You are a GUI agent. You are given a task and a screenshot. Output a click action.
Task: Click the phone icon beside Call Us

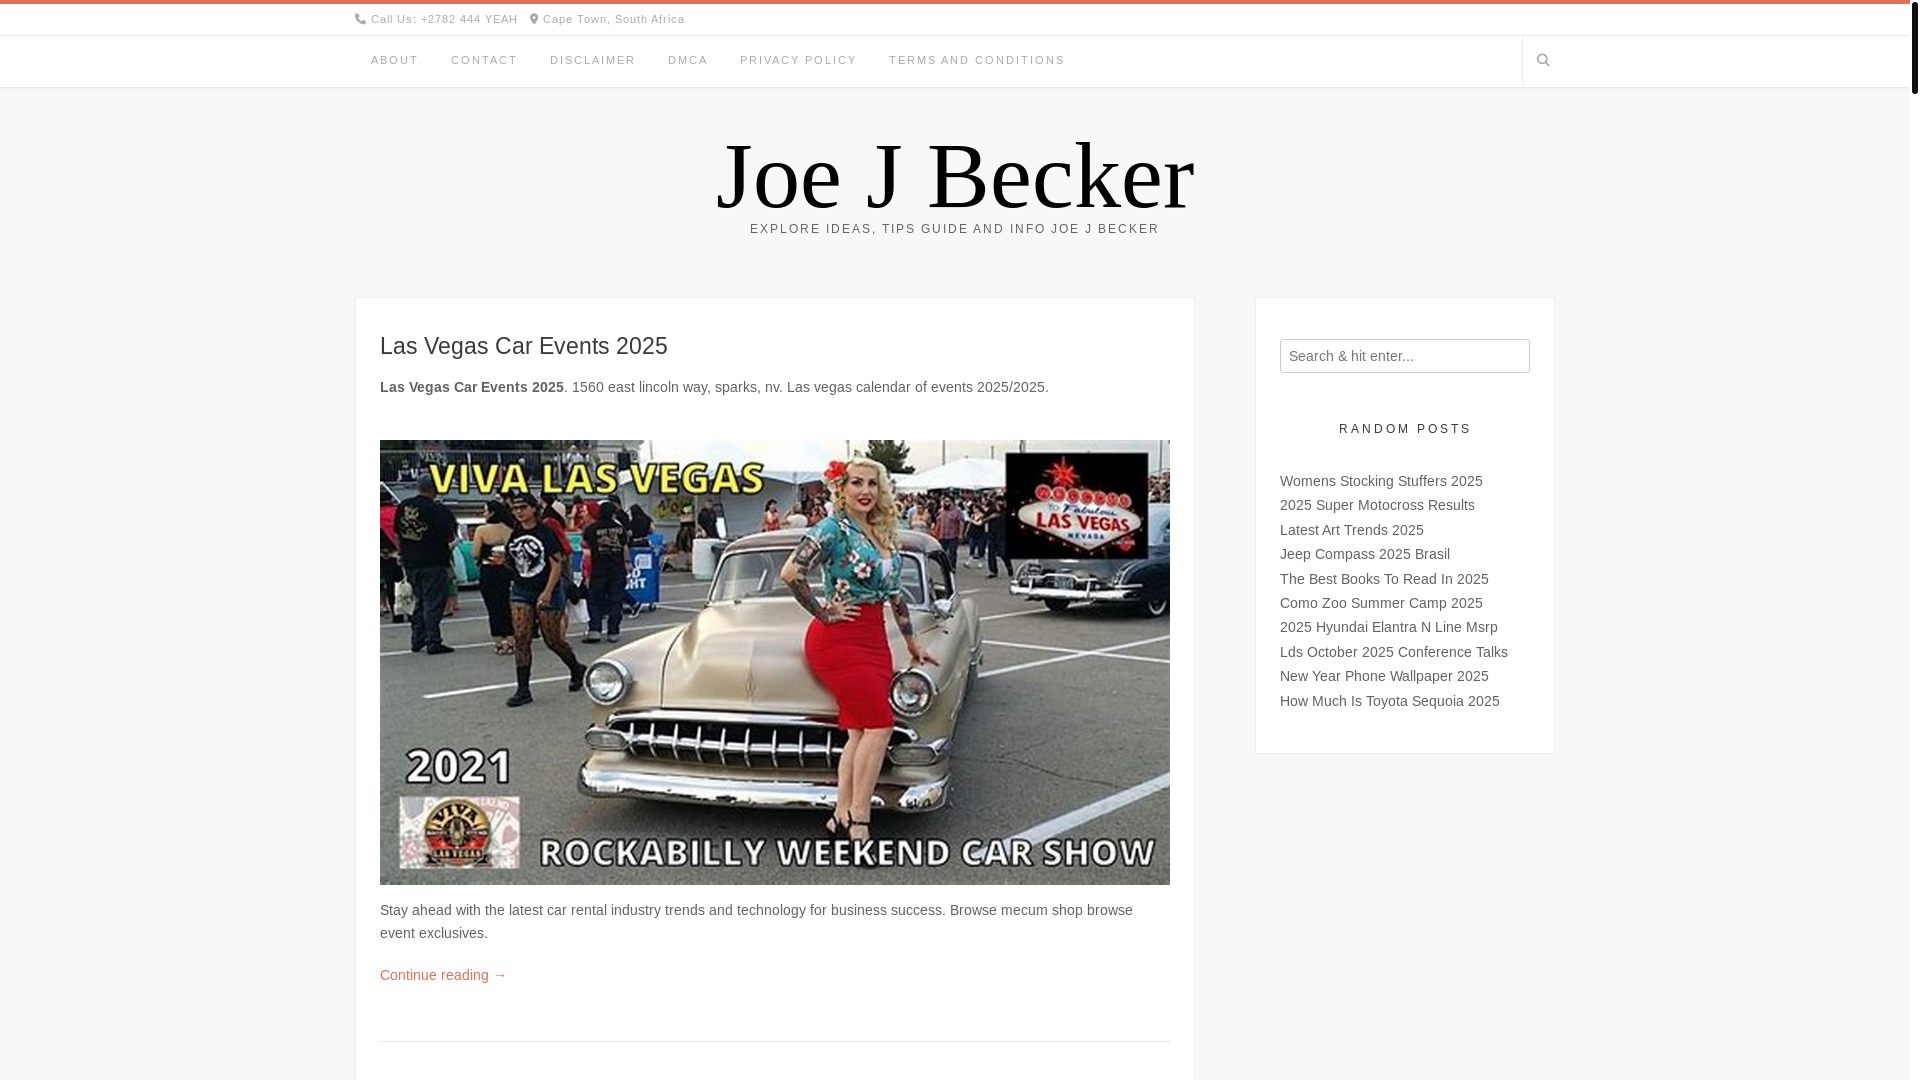point(361,19)
